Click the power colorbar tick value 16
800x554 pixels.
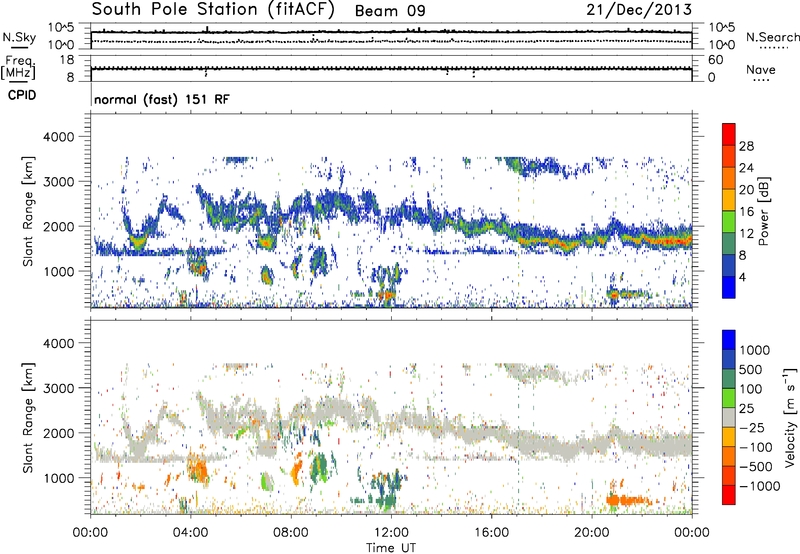[746, 212]
